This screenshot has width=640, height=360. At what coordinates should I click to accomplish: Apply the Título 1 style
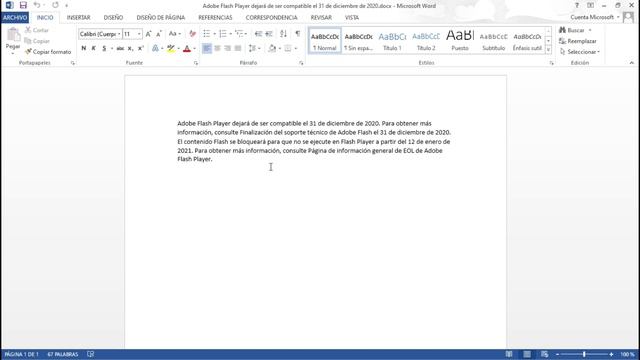coord(392,40)
